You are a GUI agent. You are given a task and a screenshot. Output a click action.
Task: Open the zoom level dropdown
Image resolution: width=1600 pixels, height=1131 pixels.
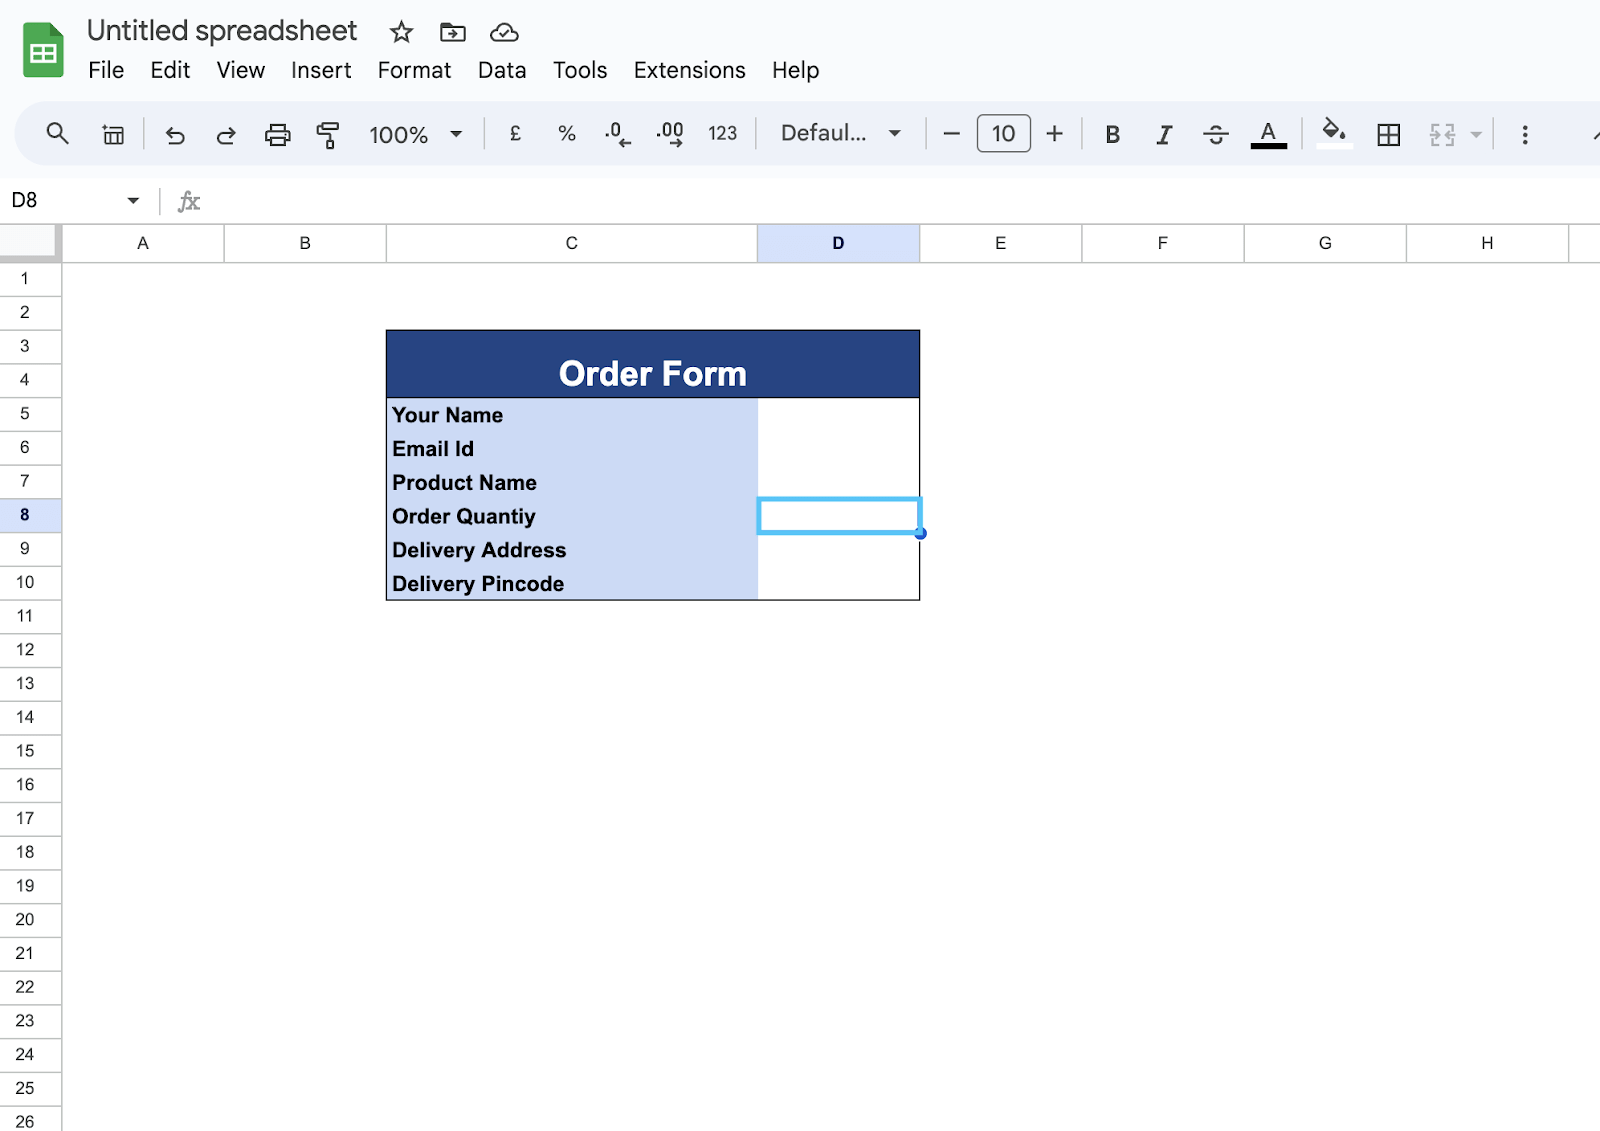415,133
